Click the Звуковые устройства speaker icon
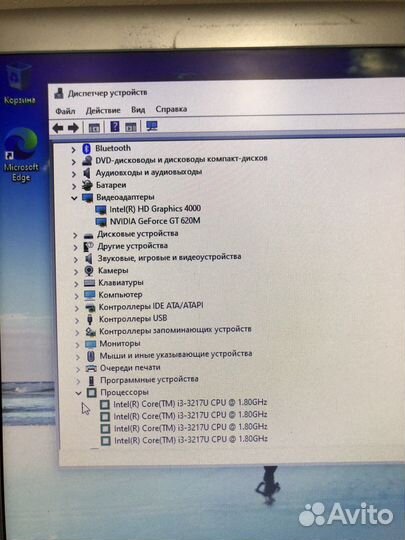The height and width of the screenshot is (540, 405). tap(89, 259)
